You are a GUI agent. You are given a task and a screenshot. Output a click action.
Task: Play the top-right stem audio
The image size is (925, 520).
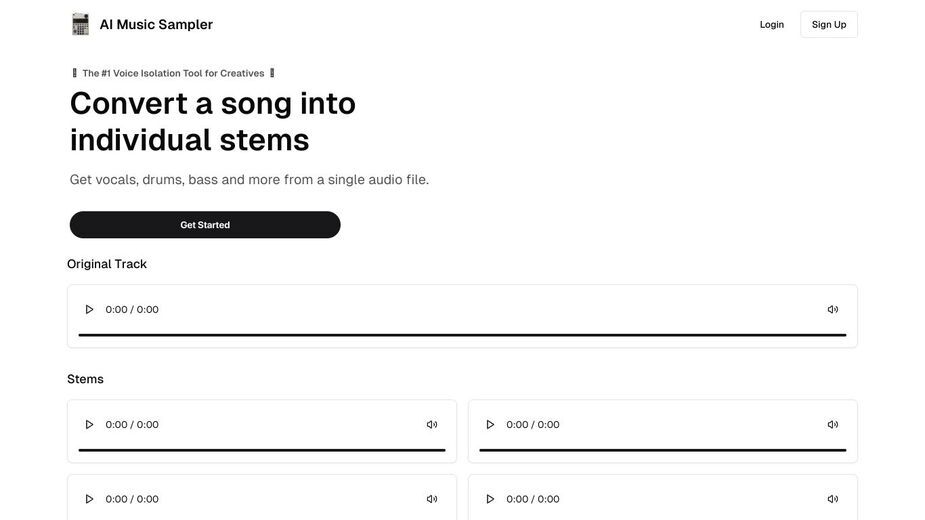point(490,424)
